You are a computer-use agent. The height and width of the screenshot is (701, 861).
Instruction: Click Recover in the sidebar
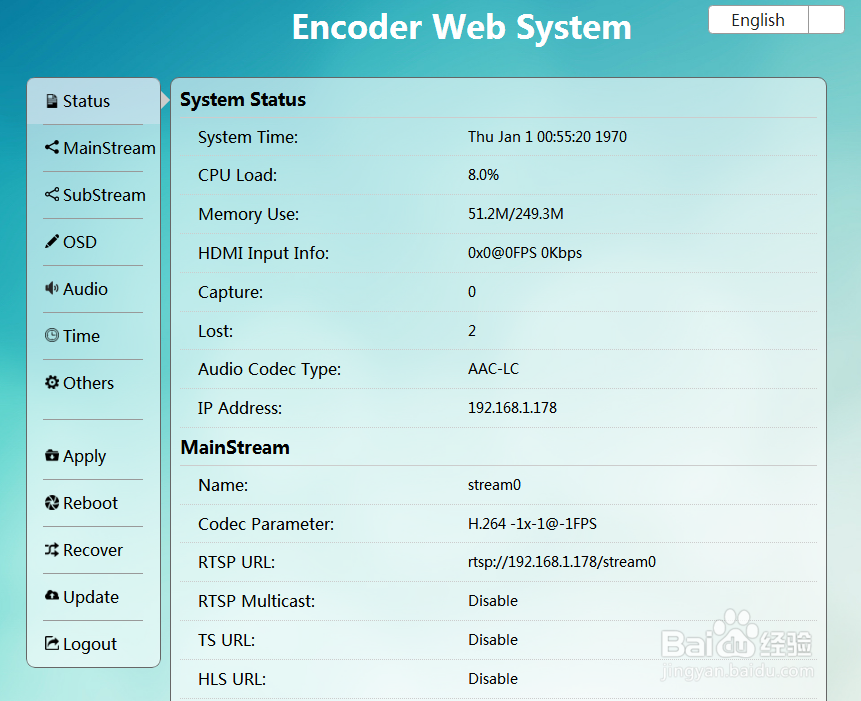click(x=93, y=550)
